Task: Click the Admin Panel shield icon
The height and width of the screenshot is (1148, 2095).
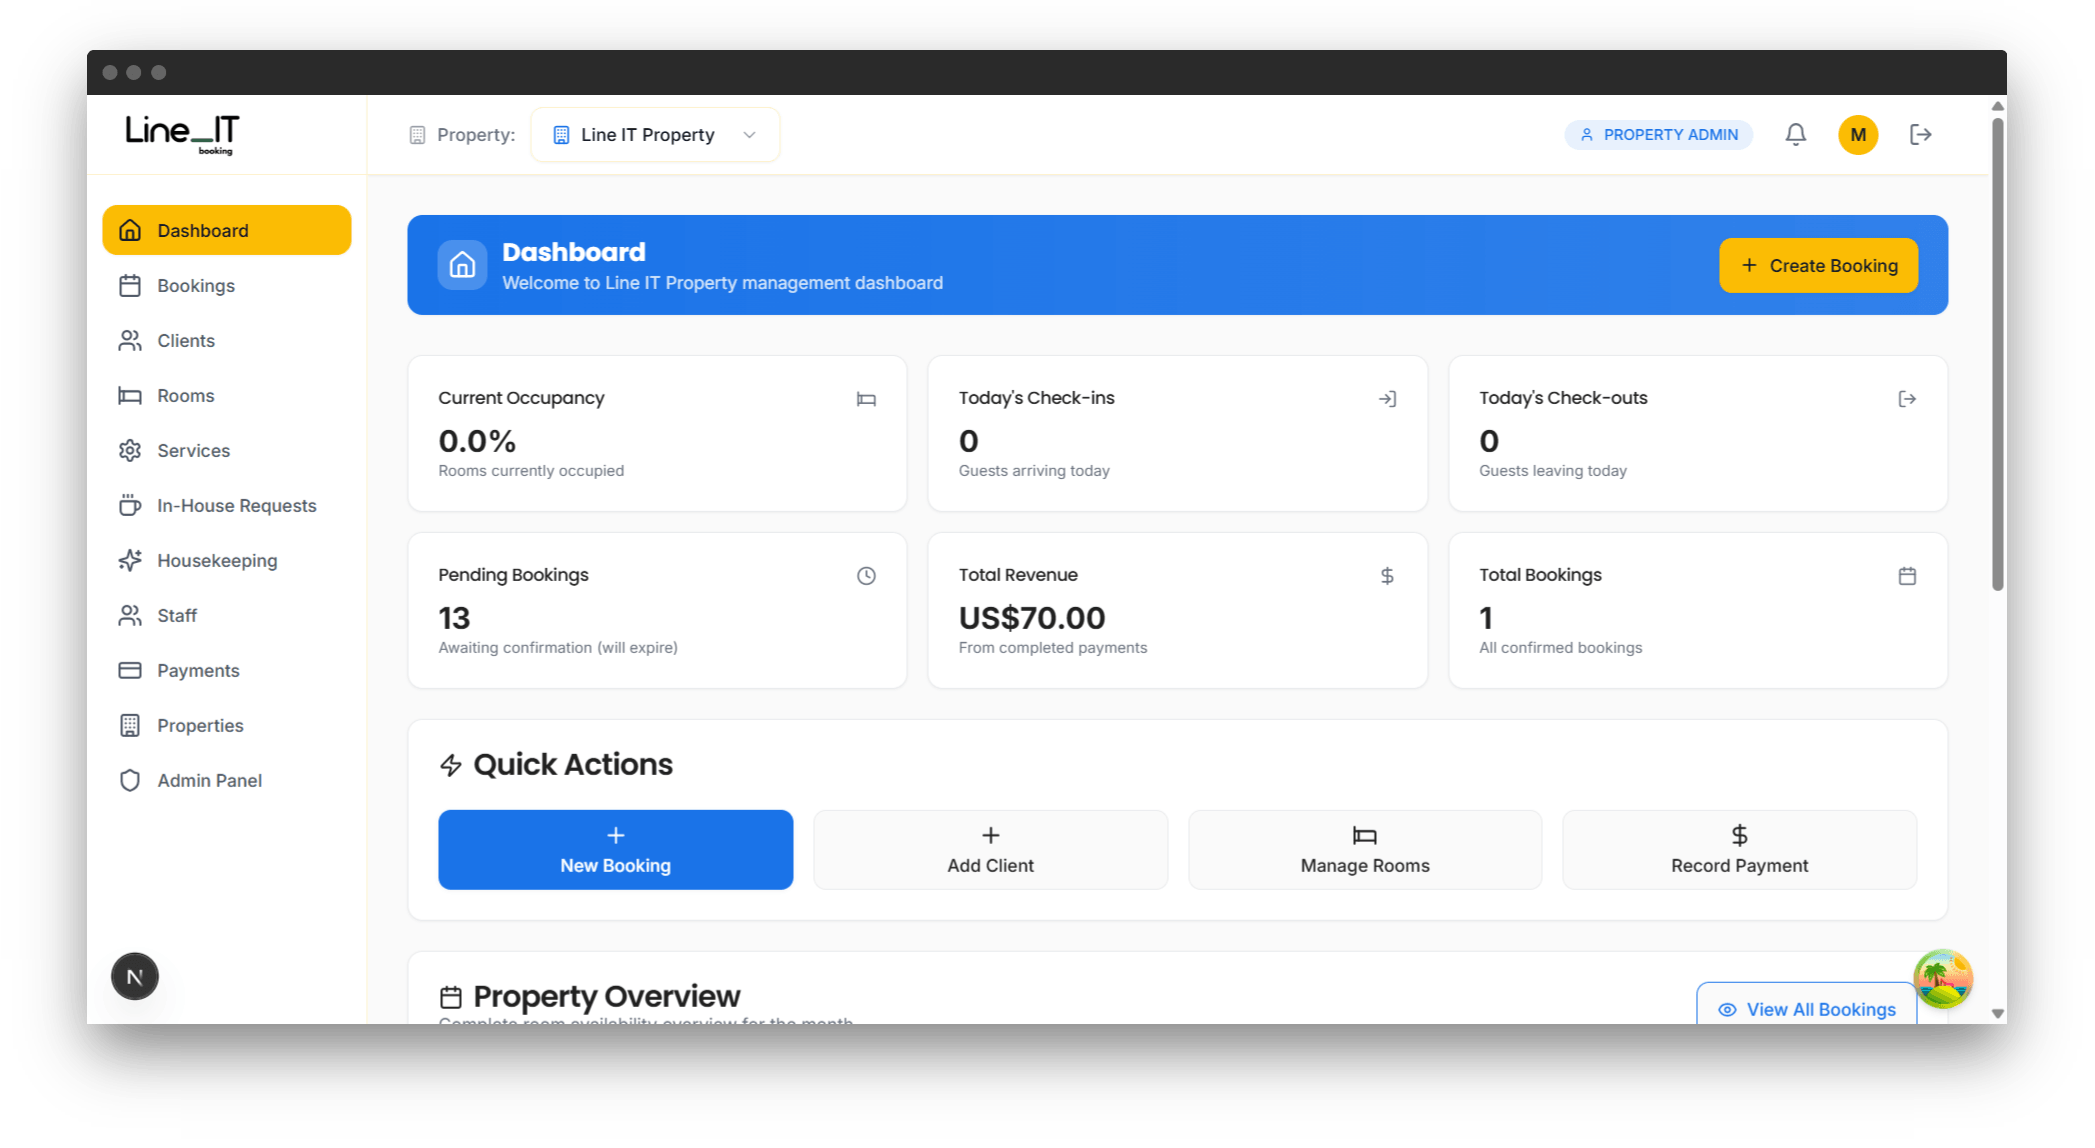Action: [x=130, y=780]
